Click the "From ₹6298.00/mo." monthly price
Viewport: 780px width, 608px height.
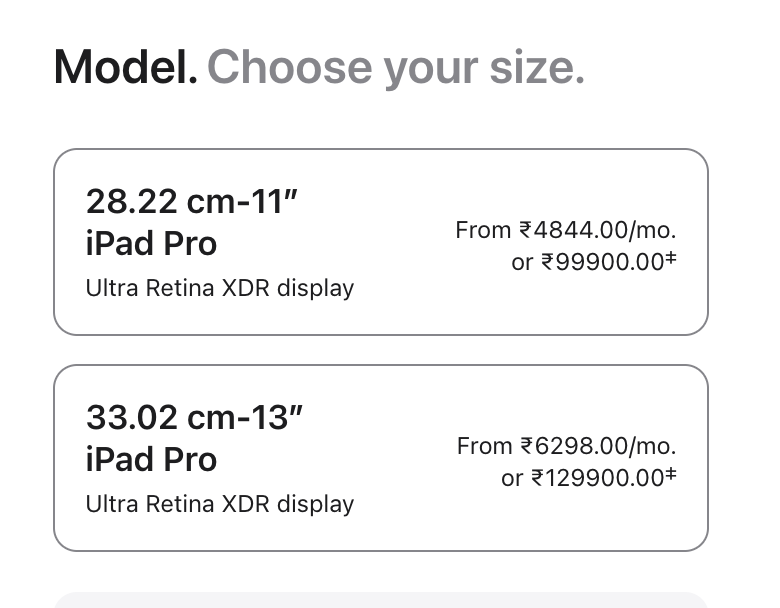pos(566,446)
